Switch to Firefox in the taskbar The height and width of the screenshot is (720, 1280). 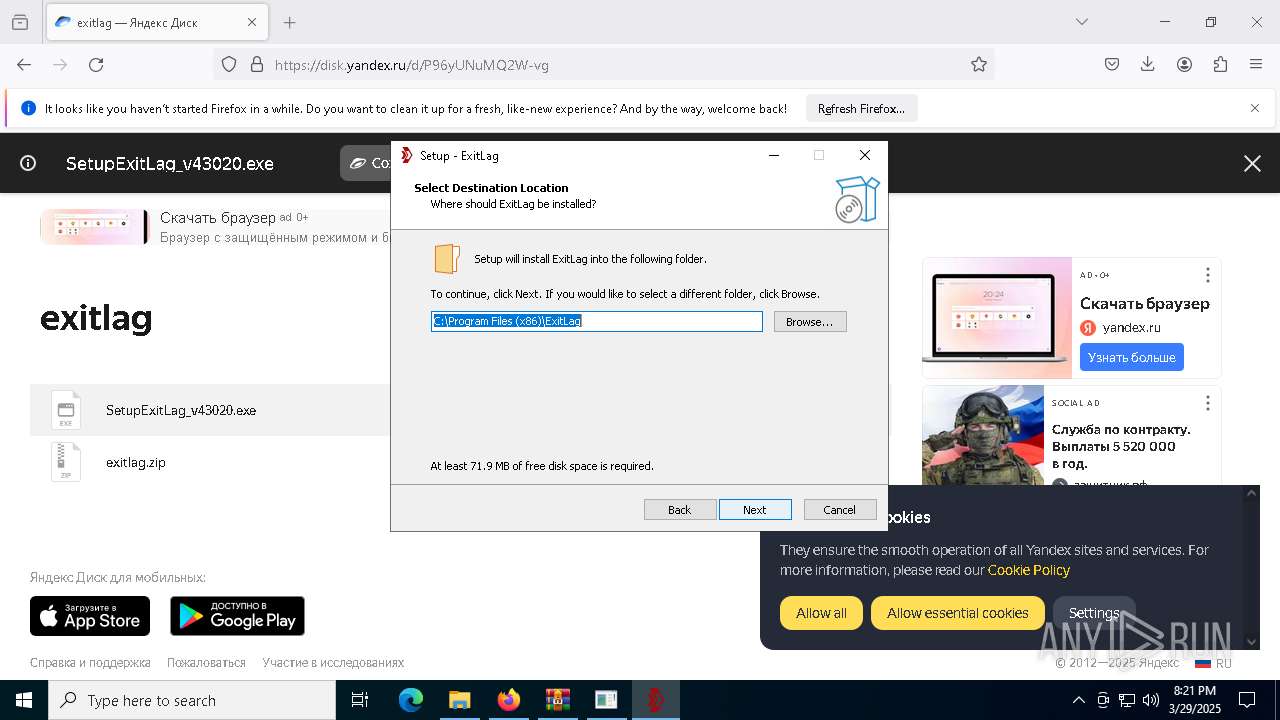[x=509, y=700]
